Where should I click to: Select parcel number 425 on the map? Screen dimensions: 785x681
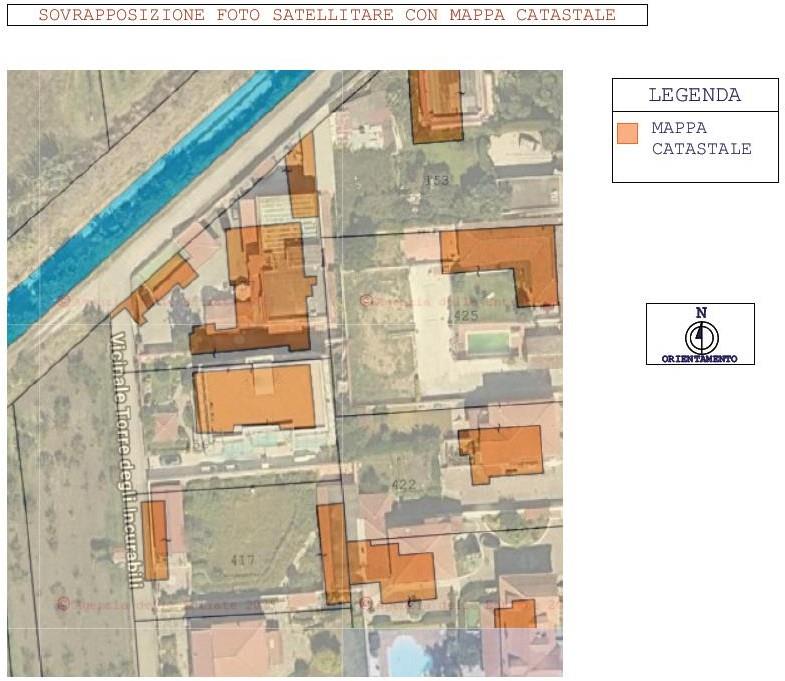pyautogui.click(x=465, y=316)
